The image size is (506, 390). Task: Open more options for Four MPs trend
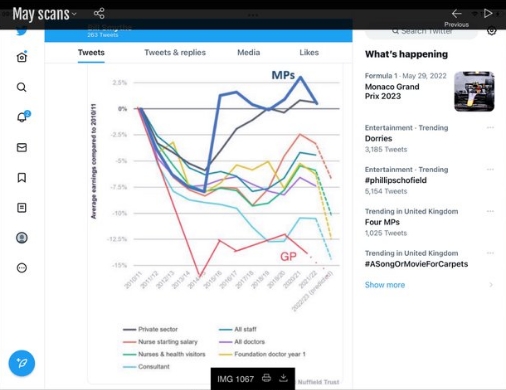490,211
